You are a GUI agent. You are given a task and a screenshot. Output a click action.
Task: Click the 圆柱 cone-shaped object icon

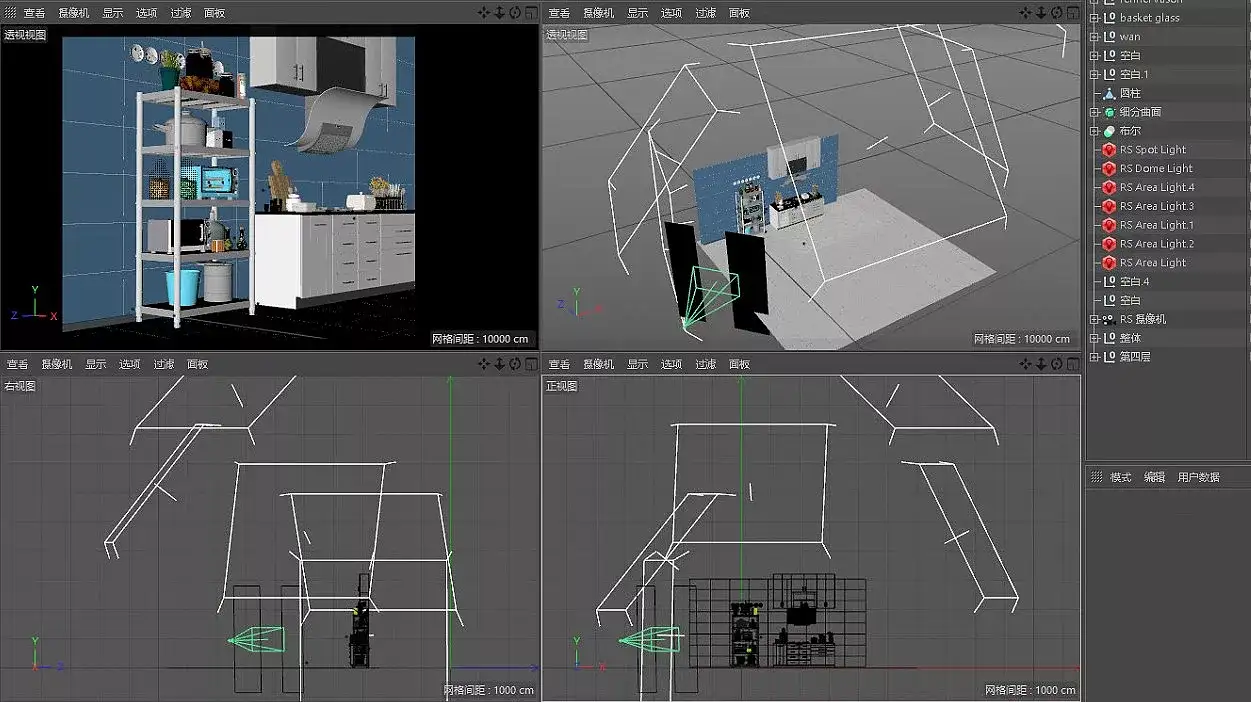click(x=1109, y=93)
